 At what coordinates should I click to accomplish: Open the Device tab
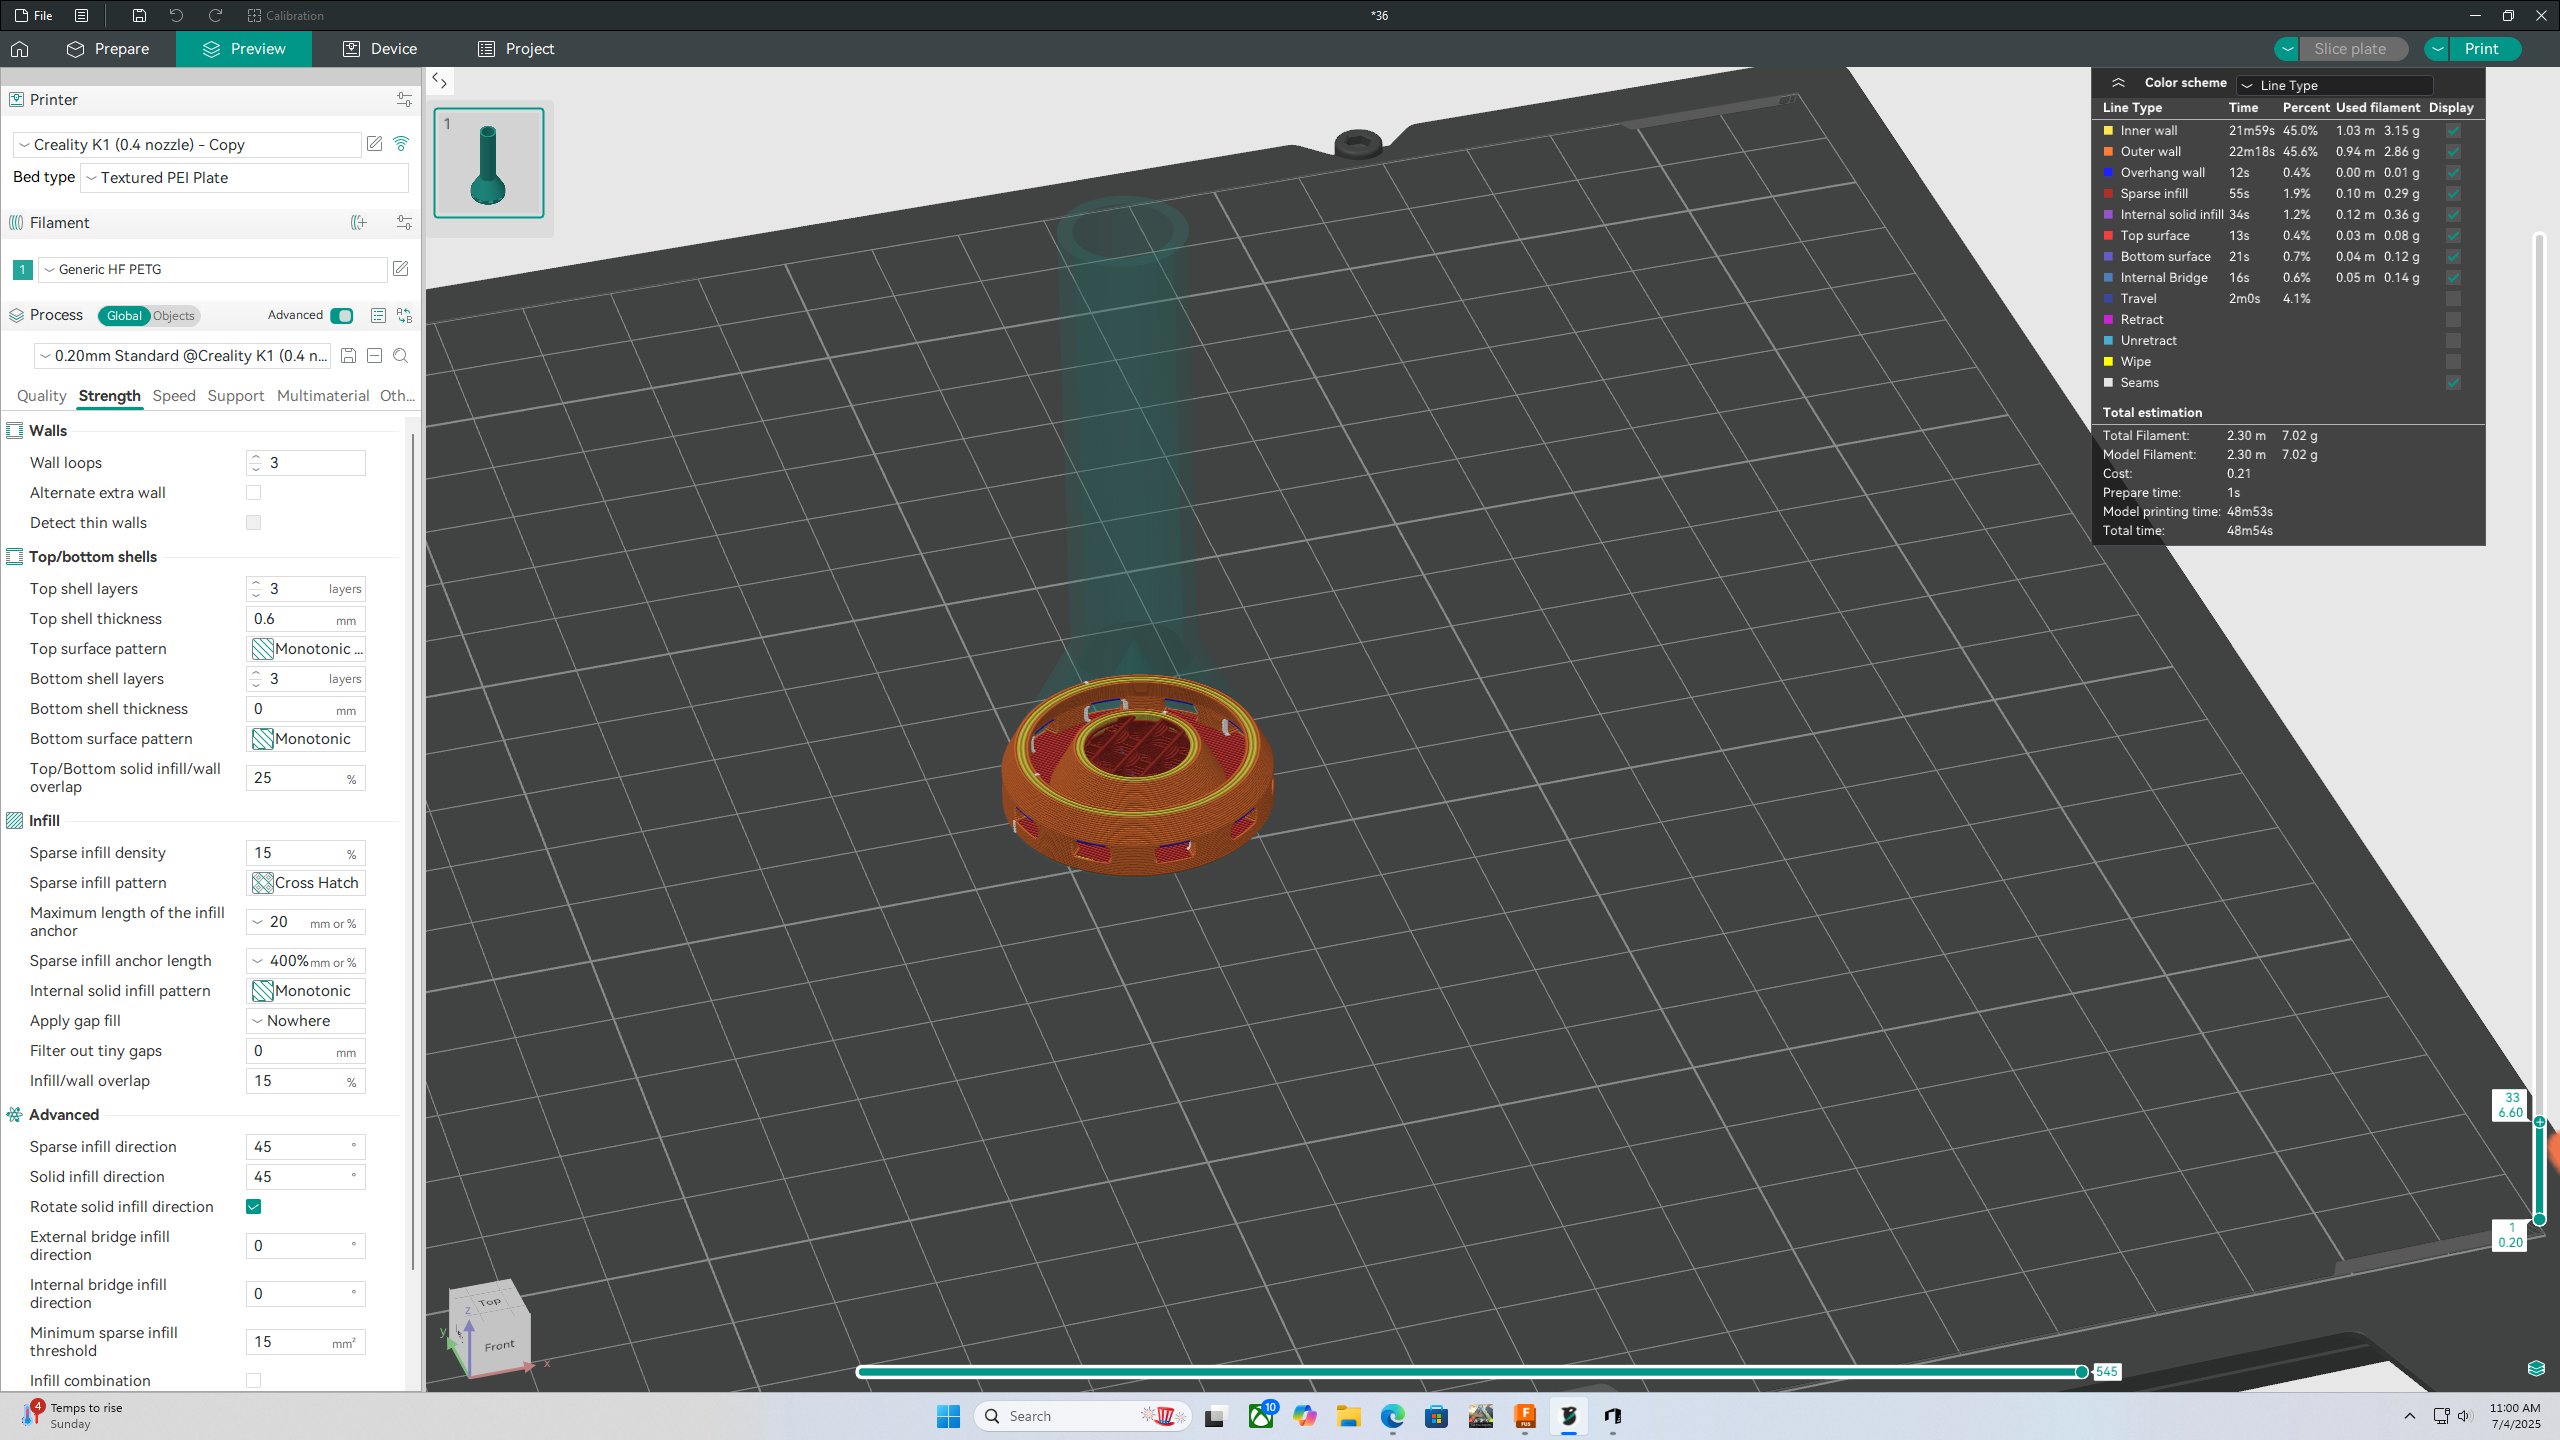point(380,49)
